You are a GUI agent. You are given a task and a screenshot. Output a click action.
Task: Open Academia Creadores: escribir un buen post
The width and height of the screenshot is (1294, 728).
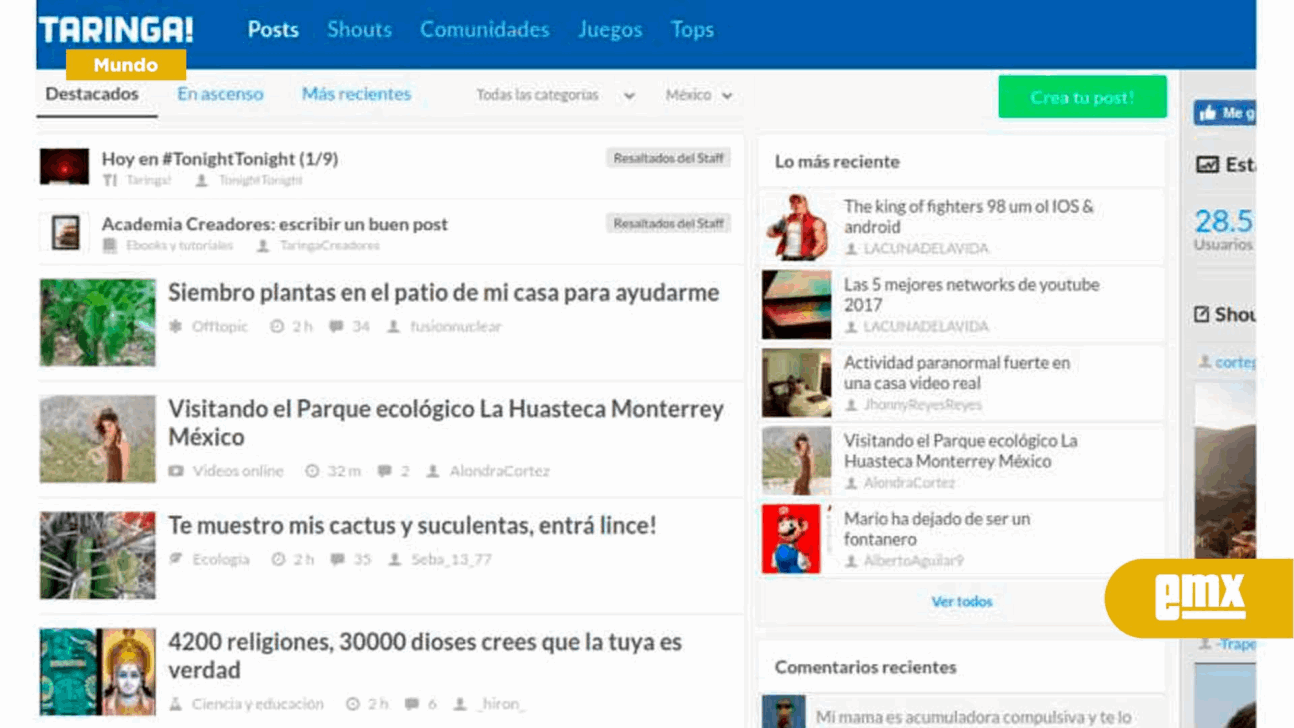[274, 224]
